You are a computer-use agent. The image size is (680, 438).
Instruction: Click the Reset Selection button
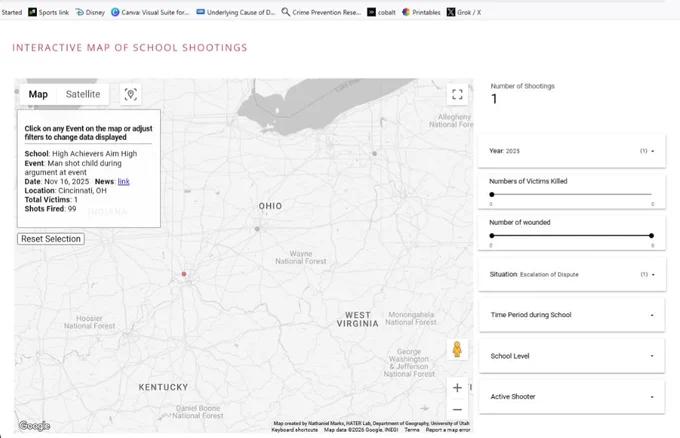51,239
